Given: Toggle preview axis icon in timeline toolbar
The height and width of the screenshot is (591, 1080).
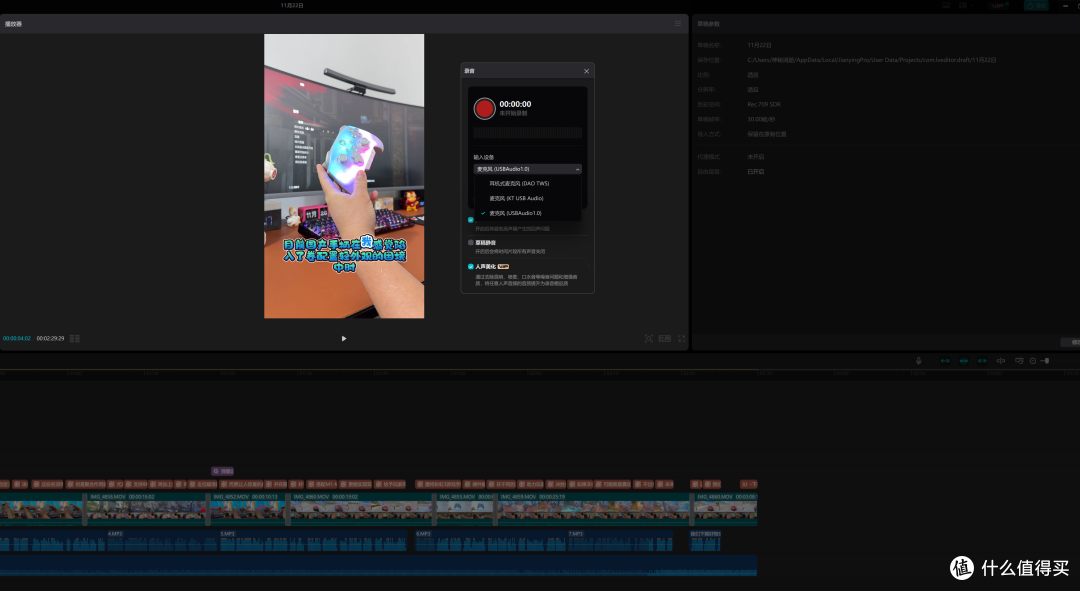Looking at the screenshot, I should [x=1001, y=361].
